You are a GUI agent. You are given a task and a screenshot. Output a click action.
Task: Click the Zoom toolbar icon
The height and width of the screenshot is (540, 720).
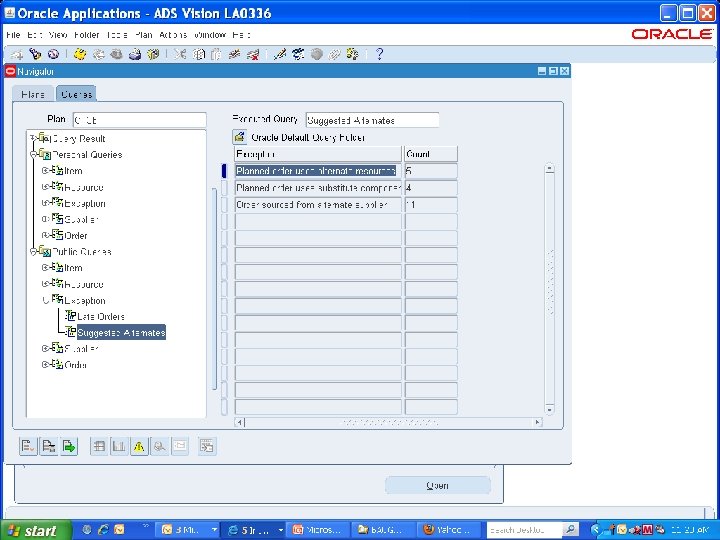coord(298,54)
